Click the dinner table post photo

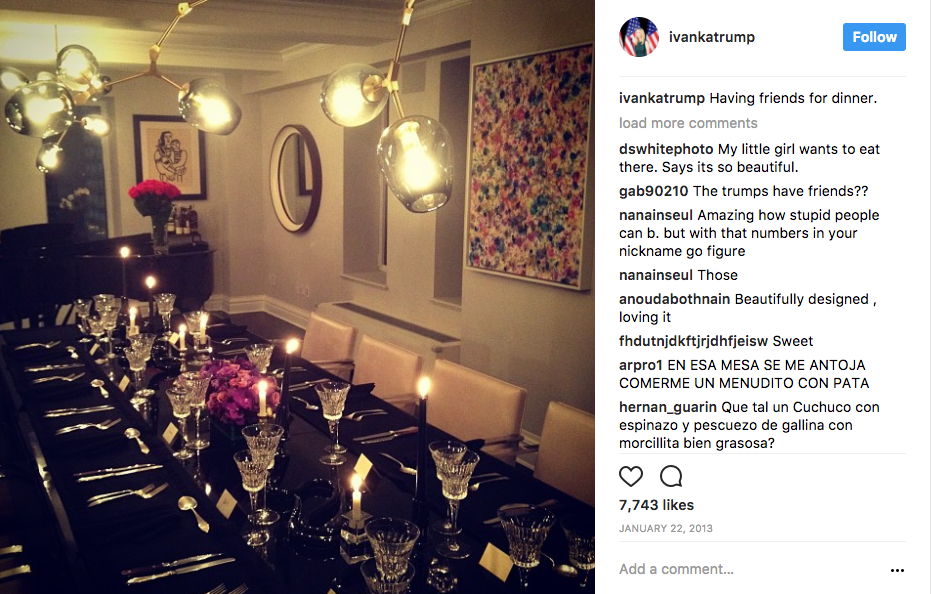coord(297,297)
